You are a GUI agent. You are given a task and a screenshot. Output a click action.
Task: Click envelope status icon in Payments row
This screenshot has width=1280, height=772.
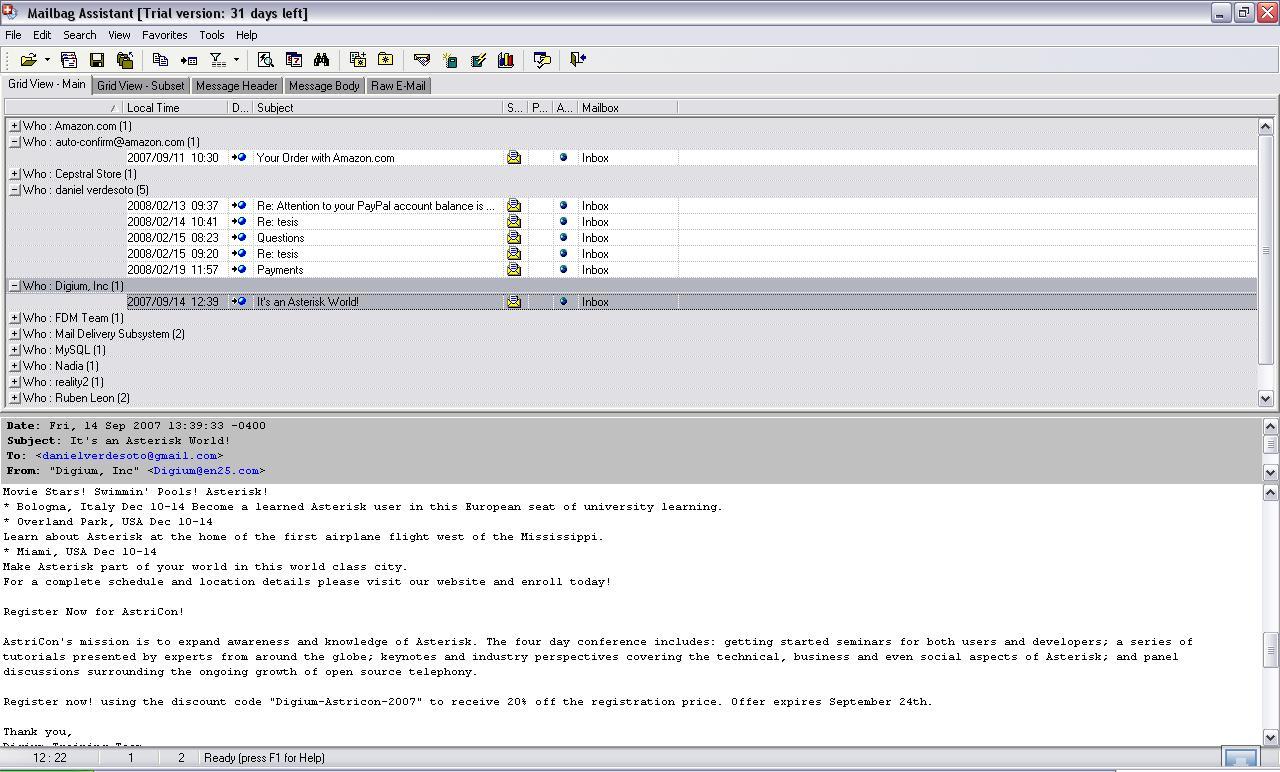pos(514,270)
